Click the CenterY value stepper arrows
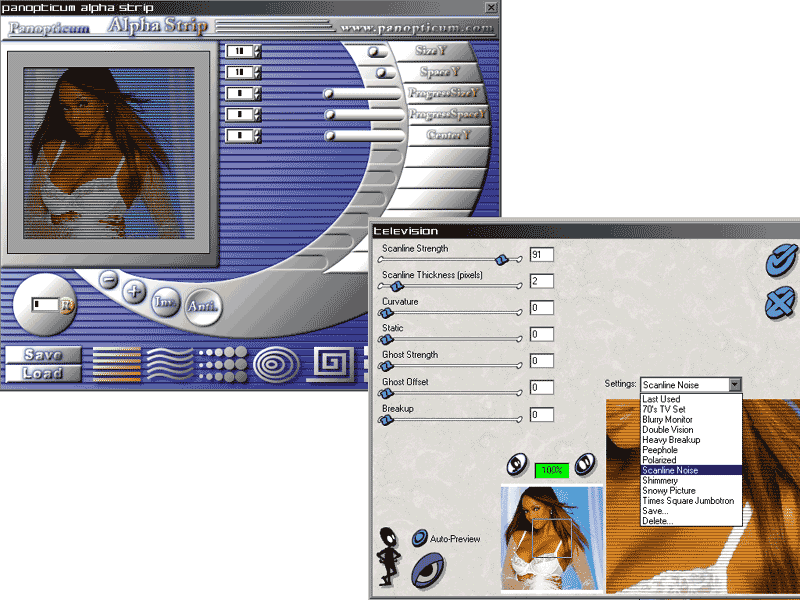The image size is (800, 600). (257, 136)
